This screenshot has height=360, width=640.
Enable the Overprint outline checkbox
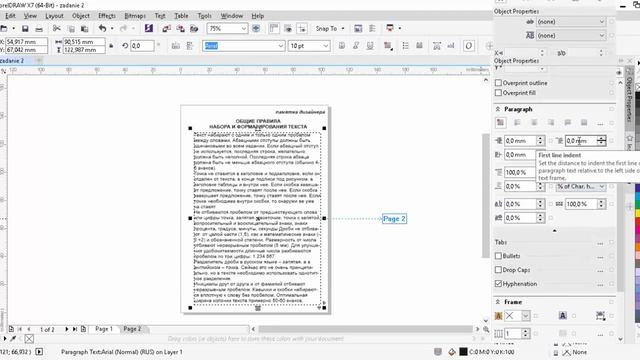(498, 83)
